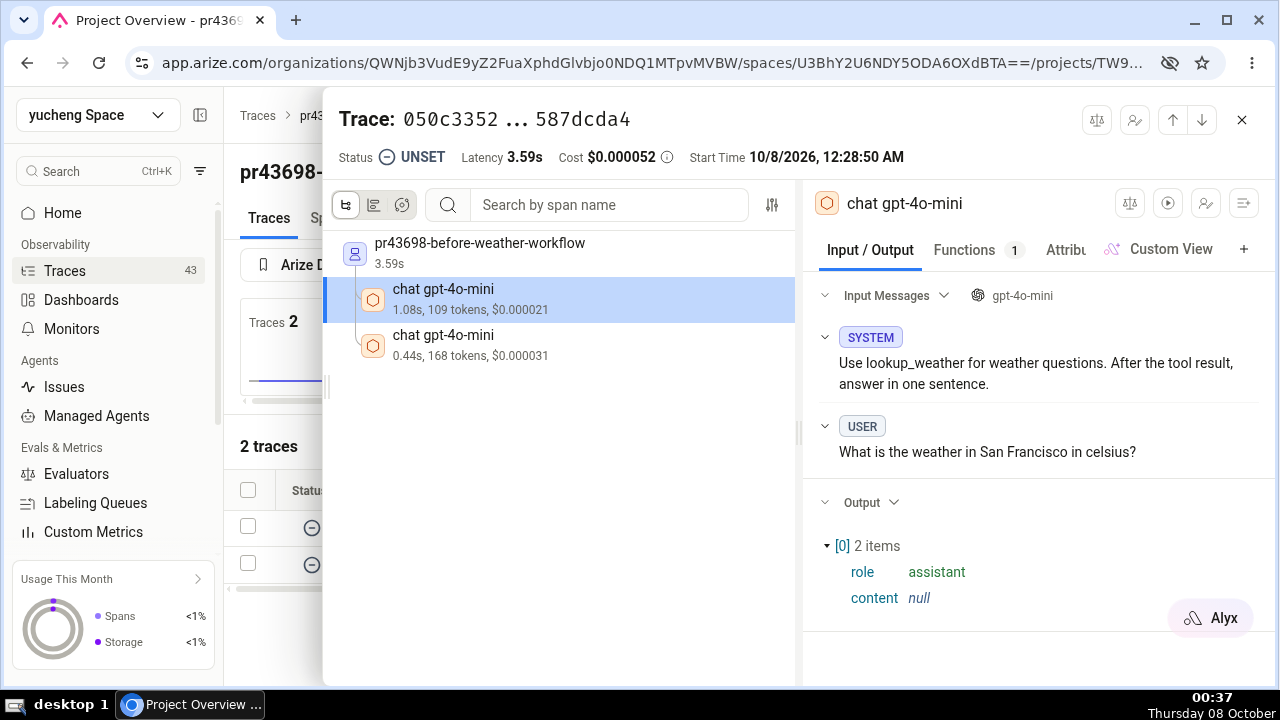Click the span-level annotate person icon

point(1206,203)
